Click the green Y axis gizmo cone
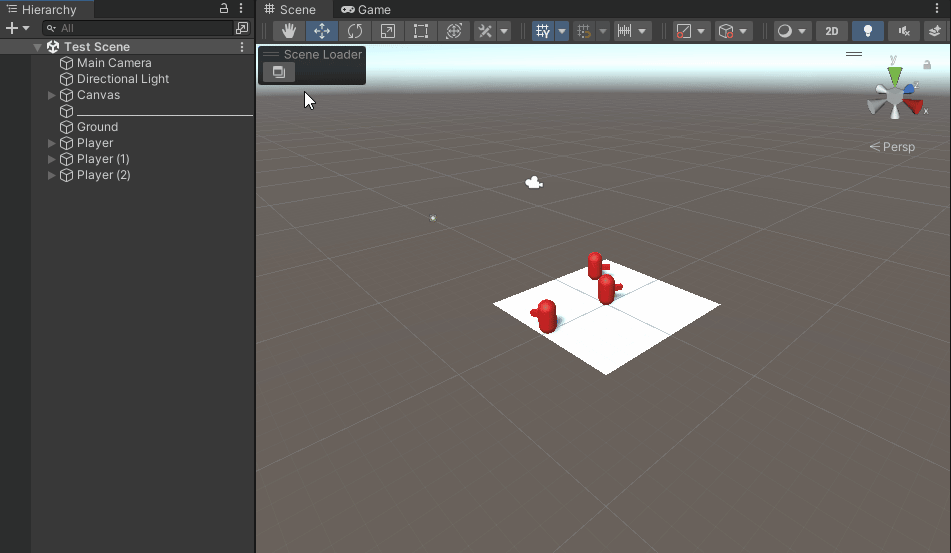 click(895, 76)
